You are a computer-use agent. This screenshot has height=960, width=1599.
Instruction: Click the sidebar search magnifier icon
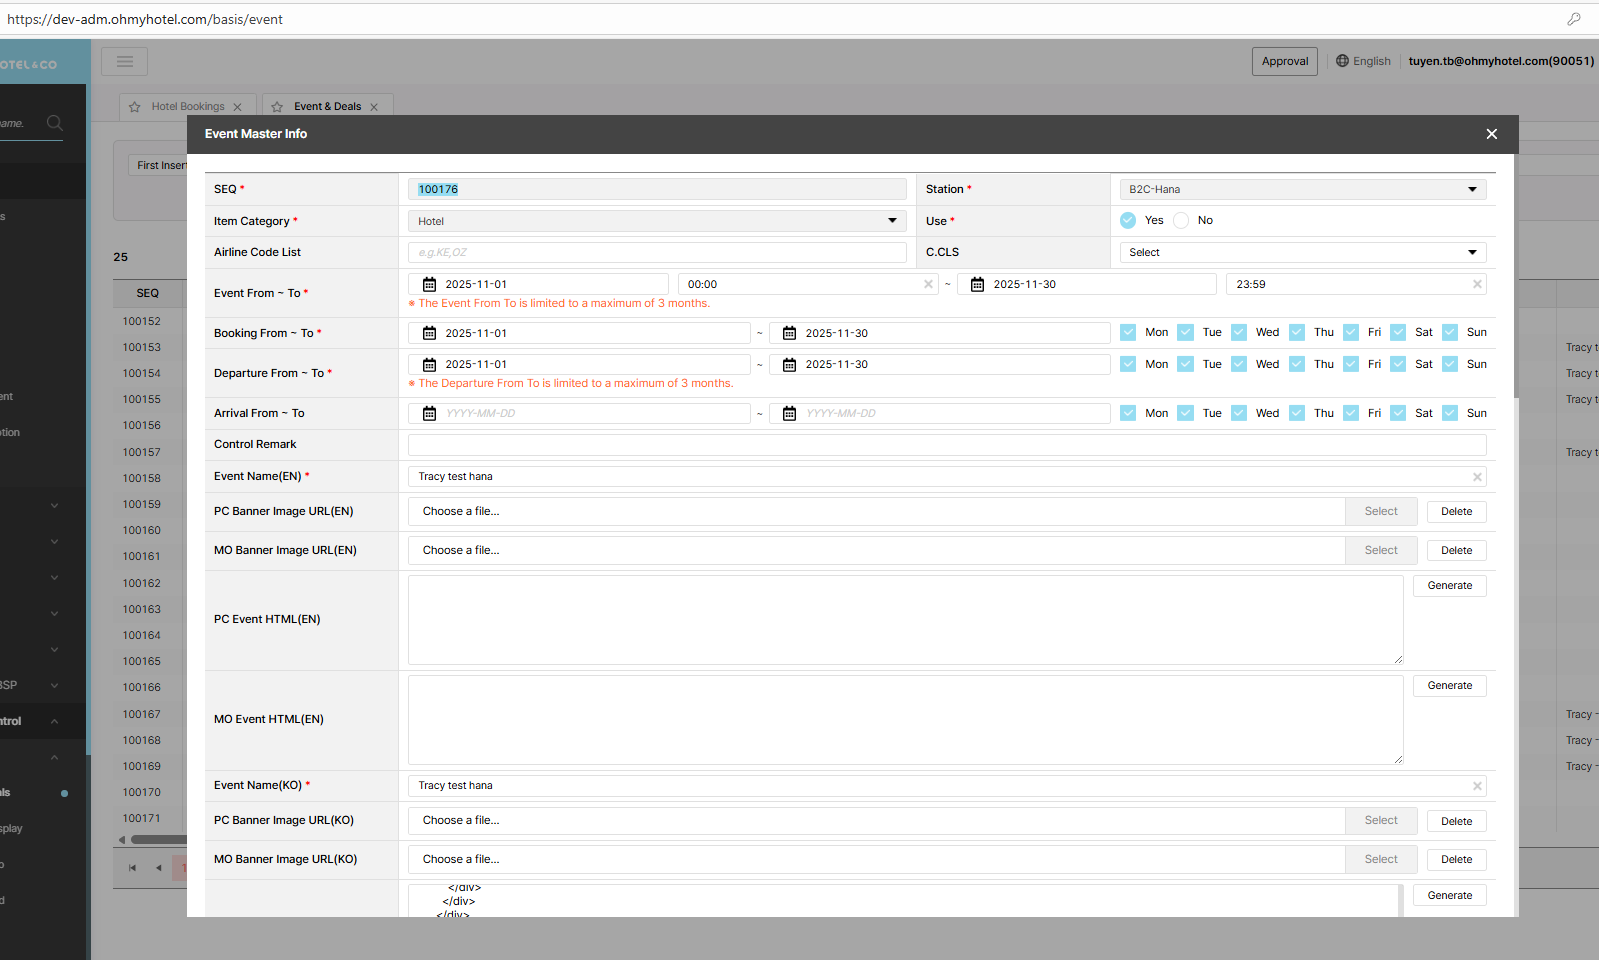[55, 123]
